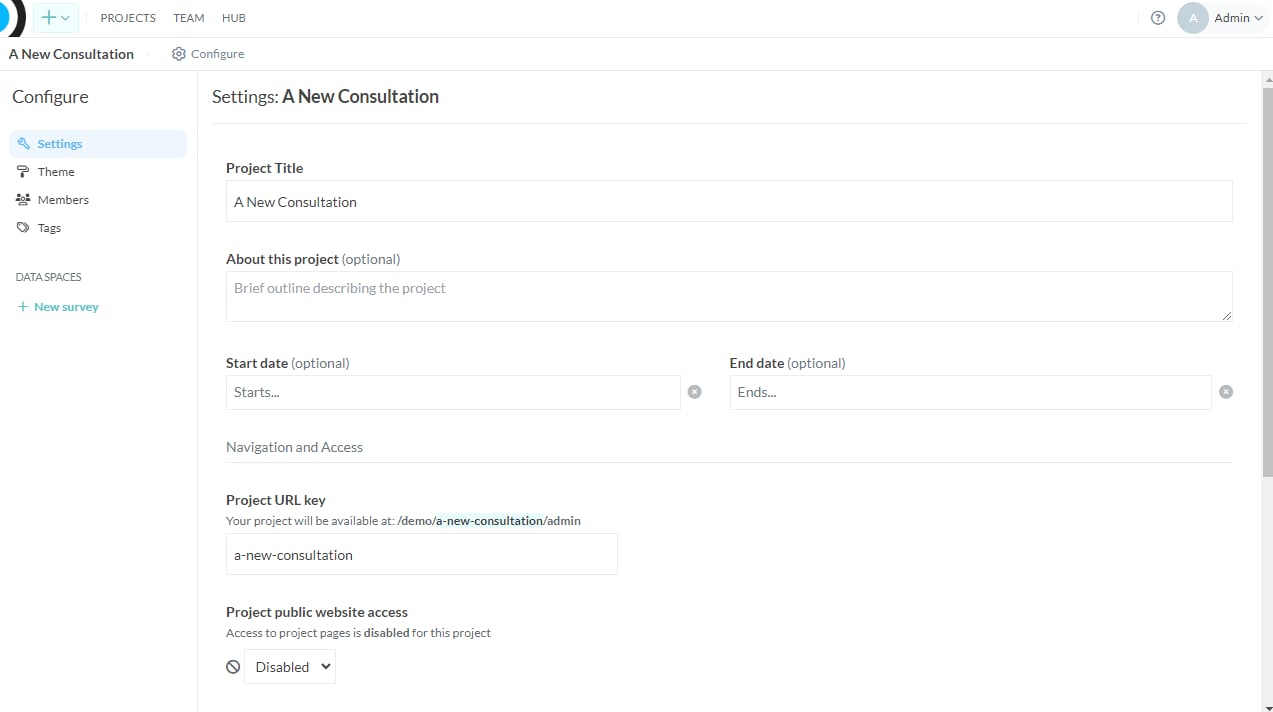Open the HUB menu
The width and height of the screenshot is (1273, 712).
click(x=234, y=18)
